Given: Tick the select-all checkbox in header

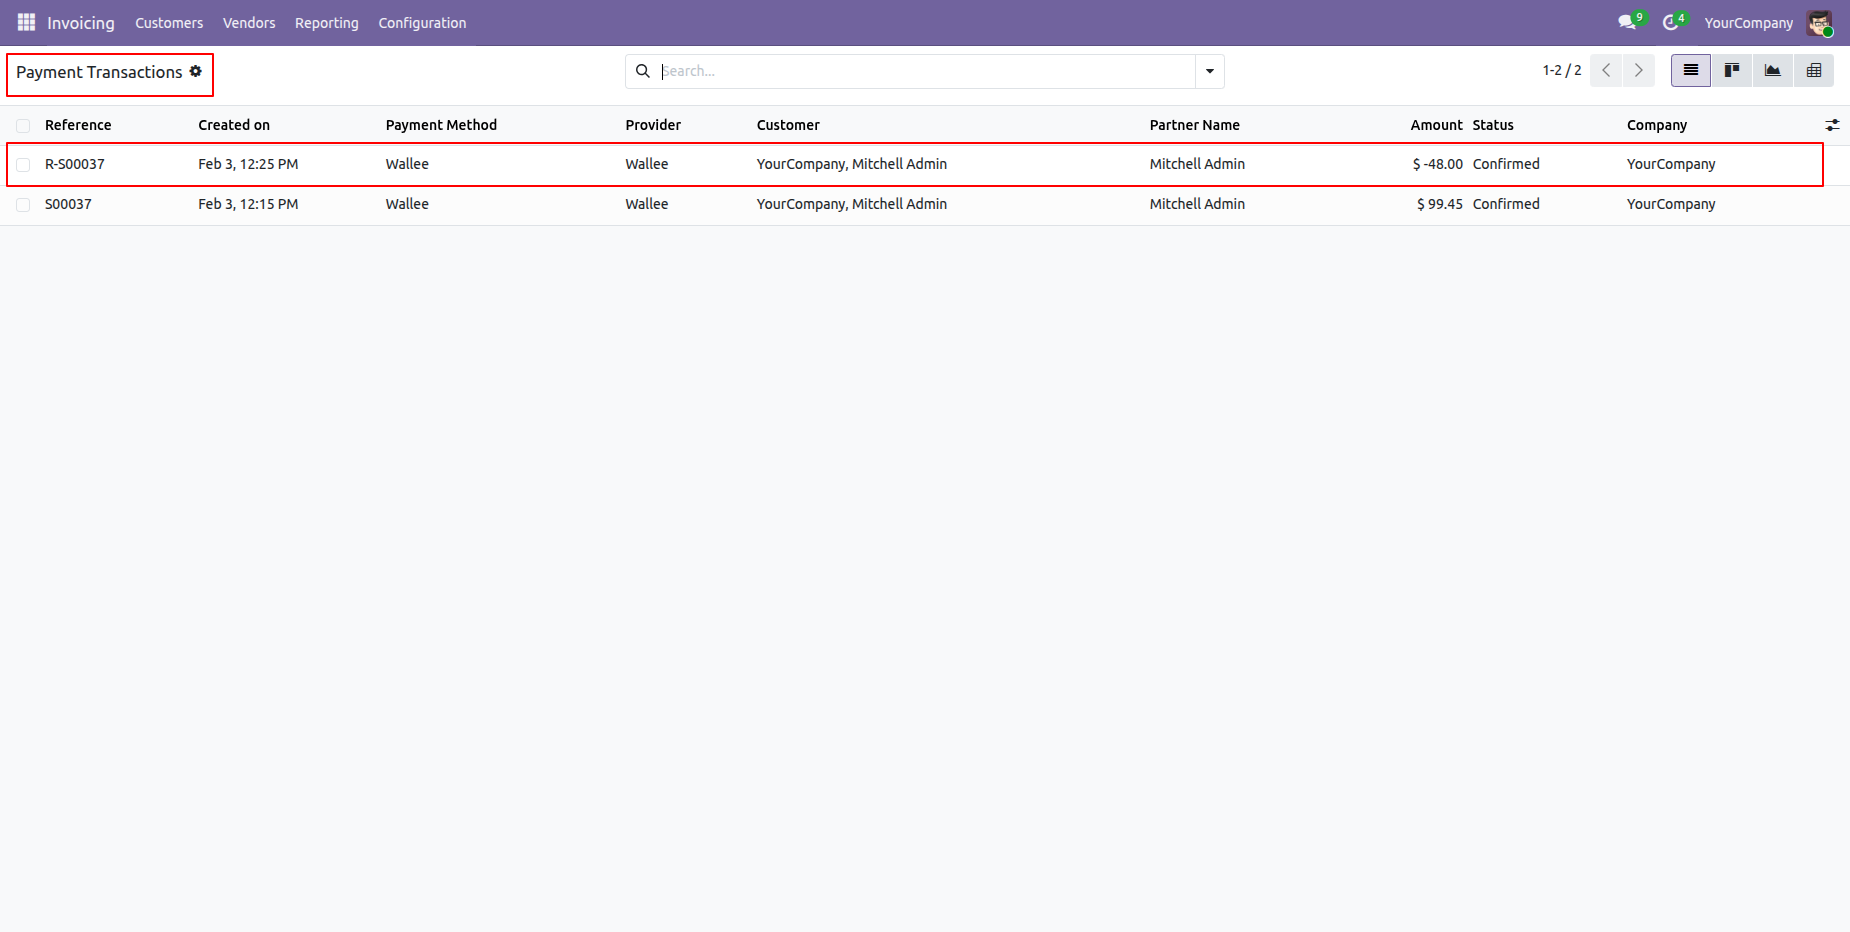Looking at the screenshot, I should (x=23, y=126).
